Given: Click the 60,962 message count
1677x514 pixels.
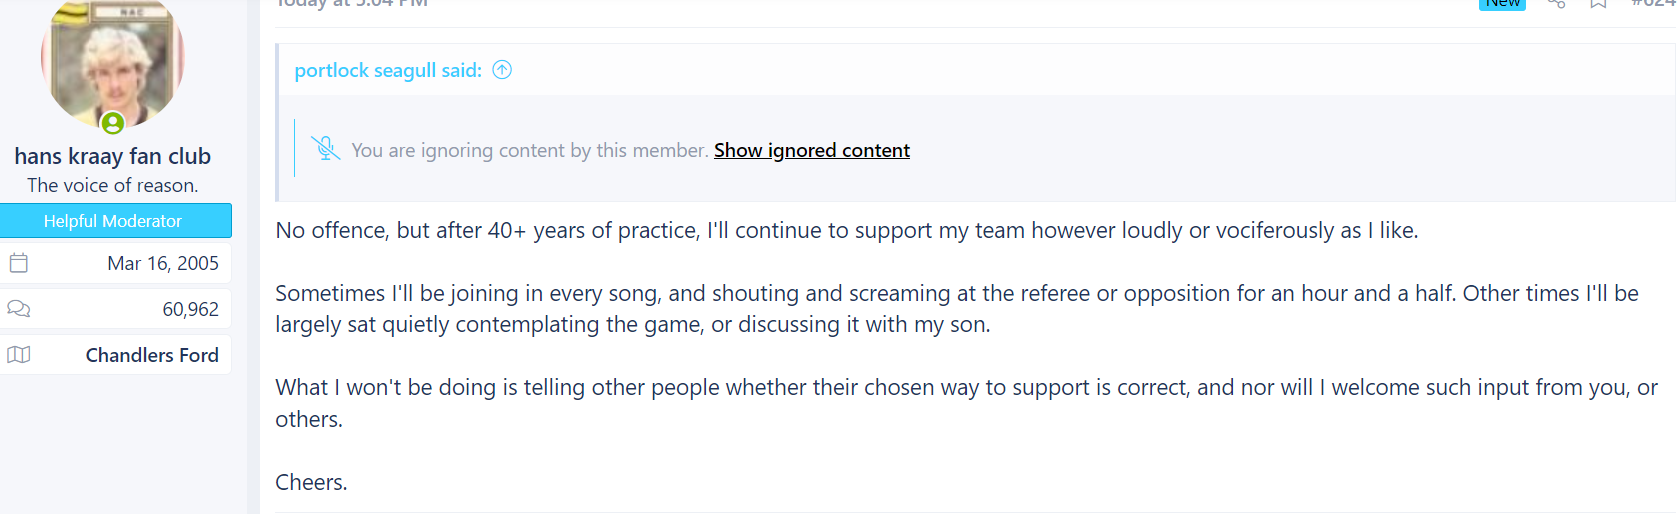Looking at the screenshot, I should click(x=190, y=309).
